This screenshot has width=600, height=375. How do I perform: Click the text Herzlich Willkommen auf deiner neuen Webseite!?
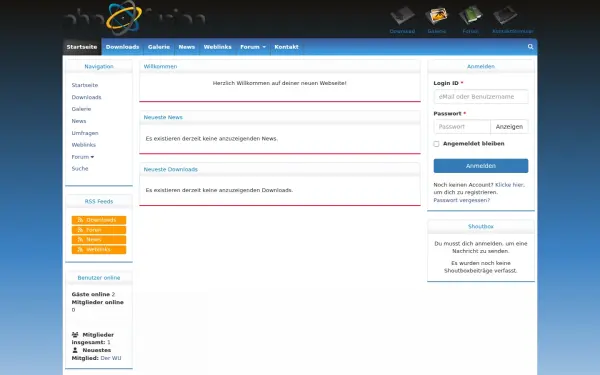click(280, 83)
